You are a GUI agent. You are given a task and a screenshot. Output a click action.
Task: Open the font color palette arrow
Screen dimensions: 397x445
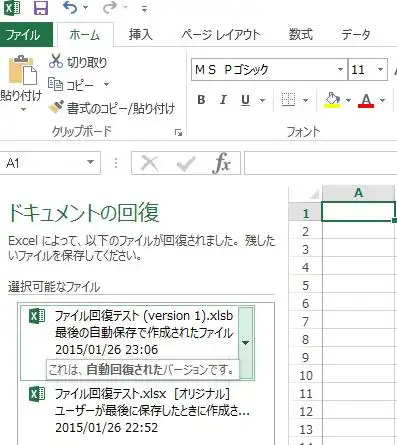coord(382,100)
